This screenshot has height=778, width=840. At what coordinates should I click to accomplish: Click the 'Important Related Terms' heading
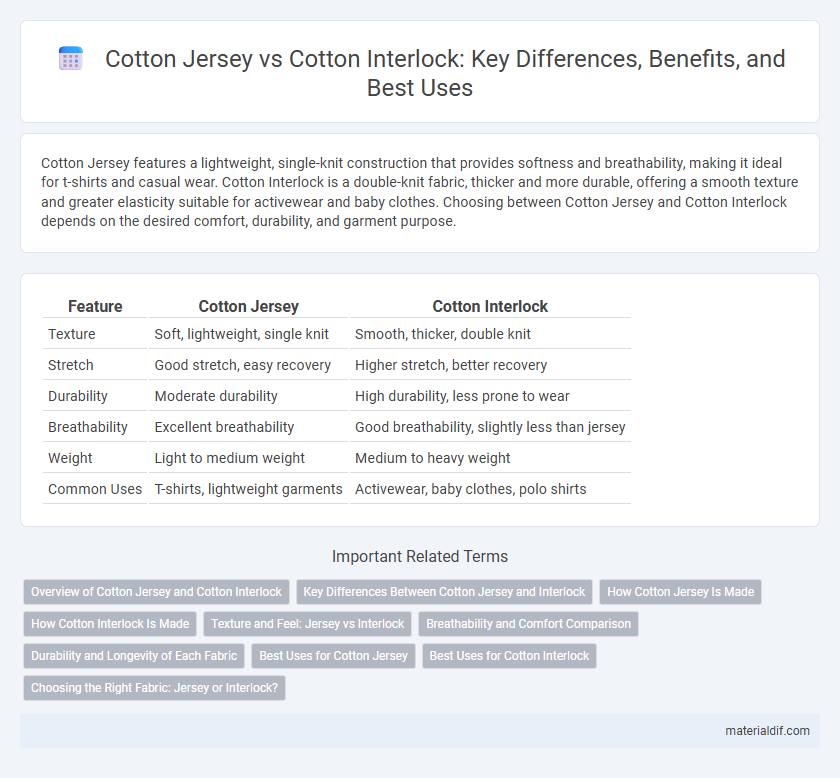coord(420,557)
